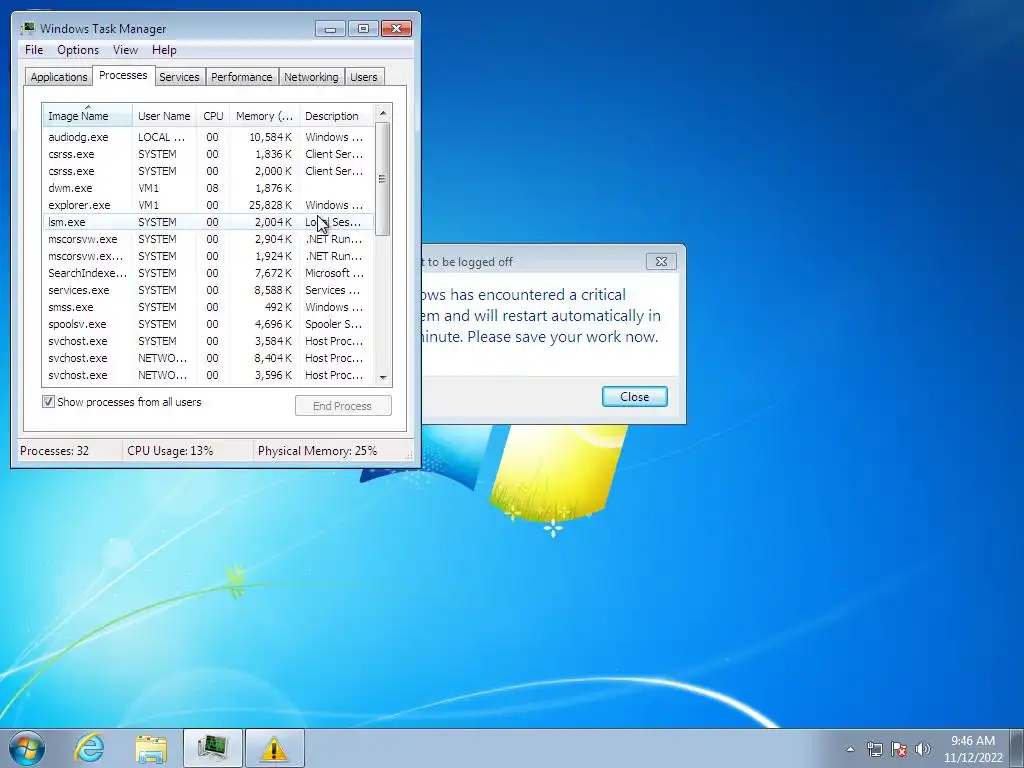The image size is (1024, 768).
Task: Select lsm.exe process row
Action: click(x=209, y=222)
